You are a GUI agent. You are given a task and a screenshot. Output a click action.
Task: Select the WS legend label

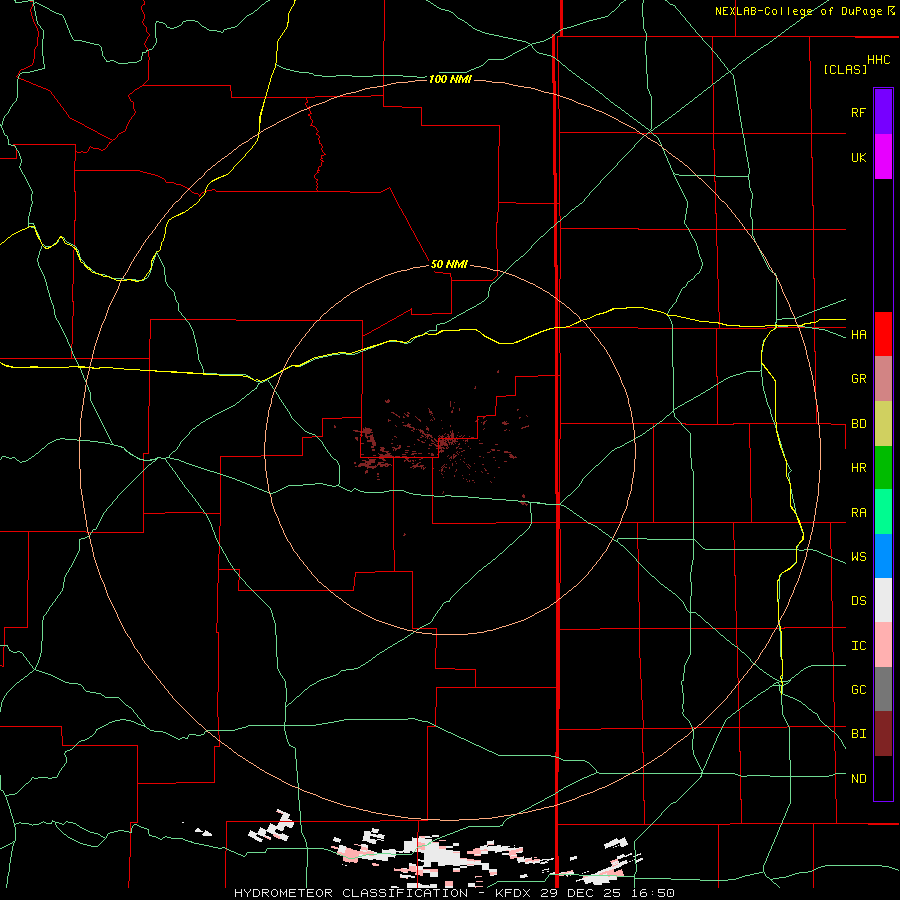point(858,557)
